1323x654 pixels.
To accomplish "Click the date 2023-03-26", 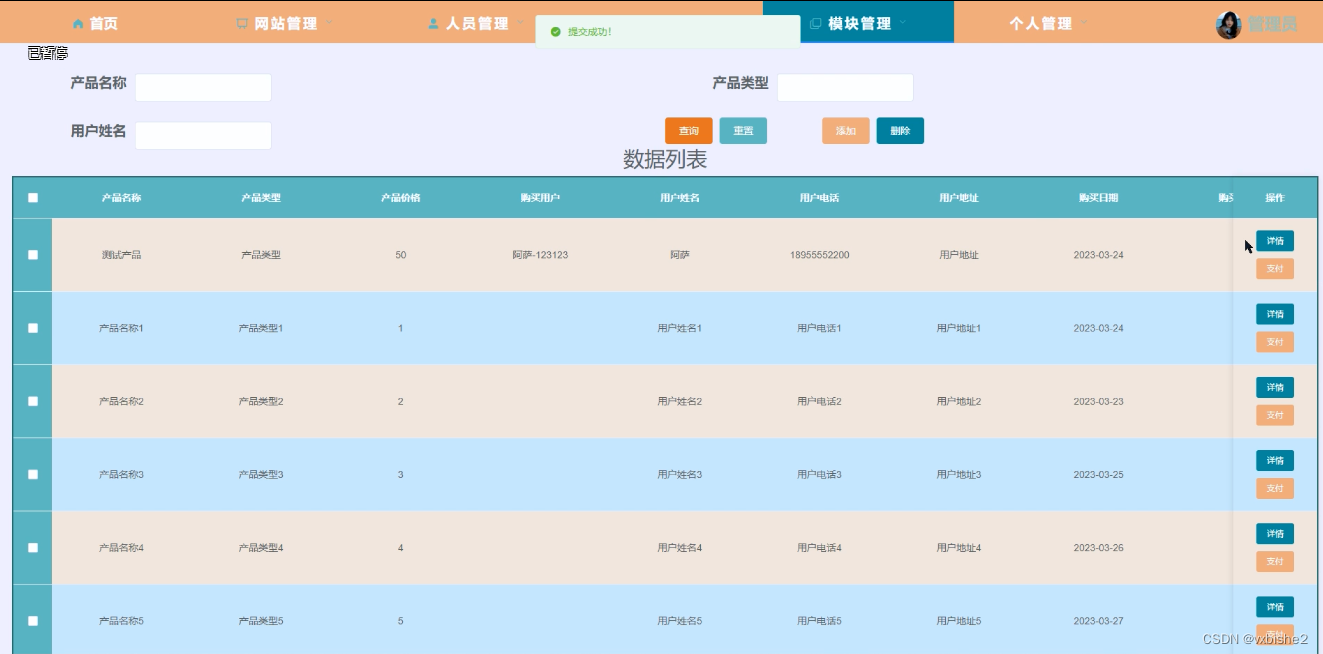I will pyautogui.click(x=1099, y=548).
